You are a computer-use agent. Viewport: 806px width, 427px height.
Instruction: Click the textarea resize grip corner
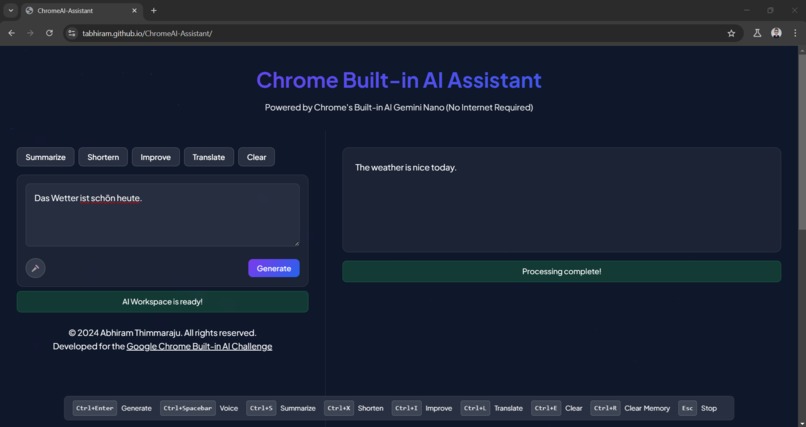pyautogui.click(x=296, y=243)
